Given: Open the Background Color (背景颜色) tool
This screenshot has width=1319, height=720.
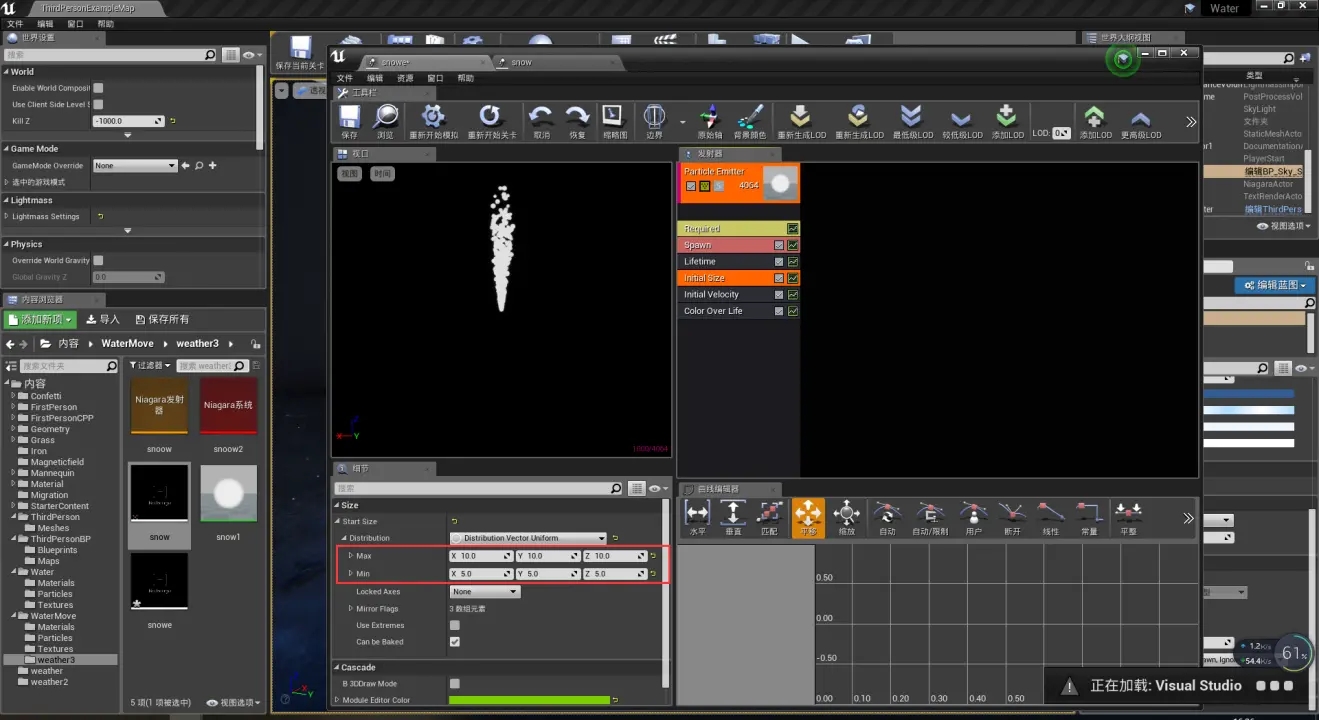Looking at the screenshot, I should pos(750,118).
